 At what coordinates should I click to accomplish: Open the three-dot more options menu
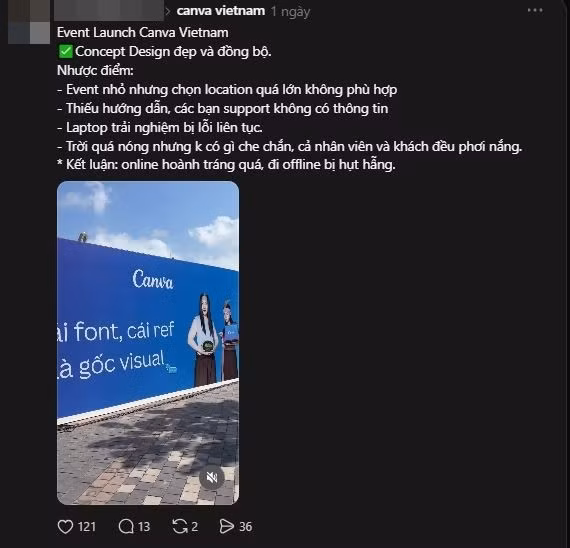[x=535, y=11]
